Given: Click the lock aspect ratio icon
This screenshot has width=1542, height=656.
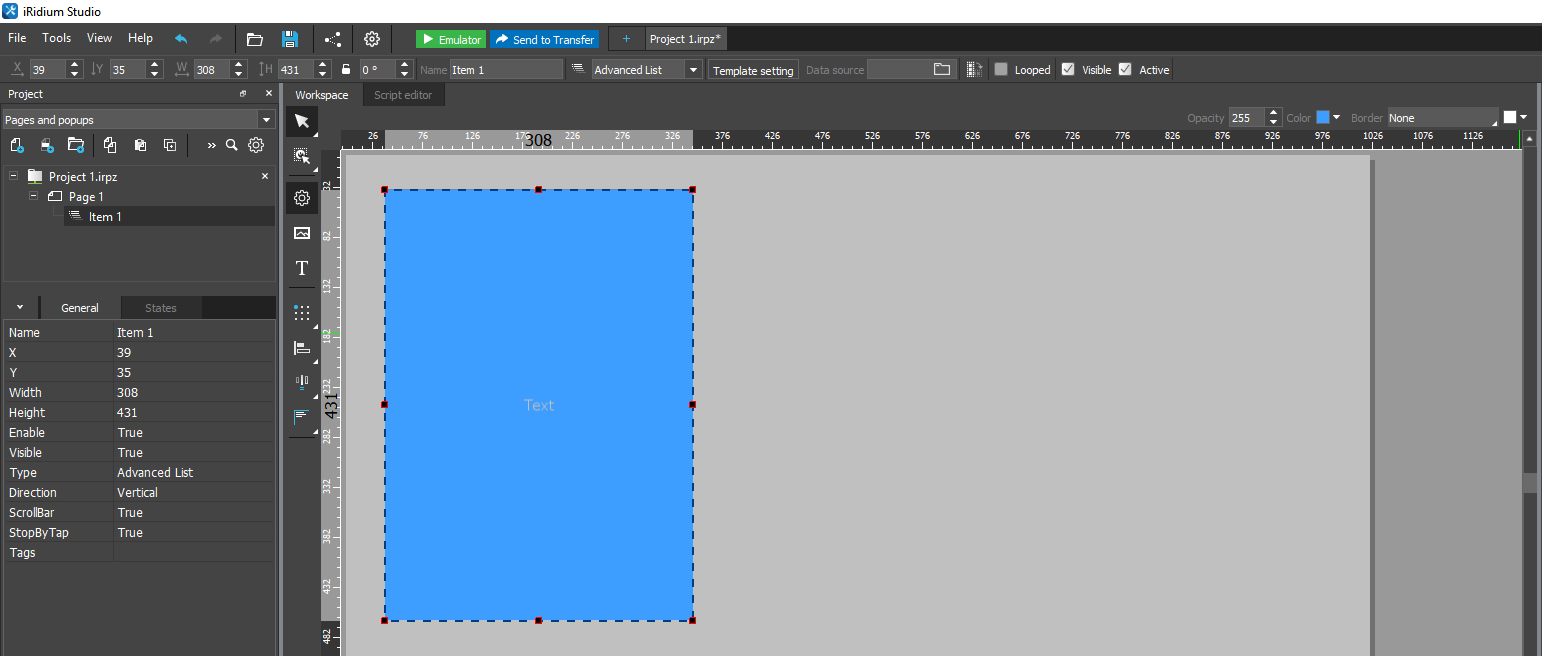Looking at the screenshot, I should [346, 70].
